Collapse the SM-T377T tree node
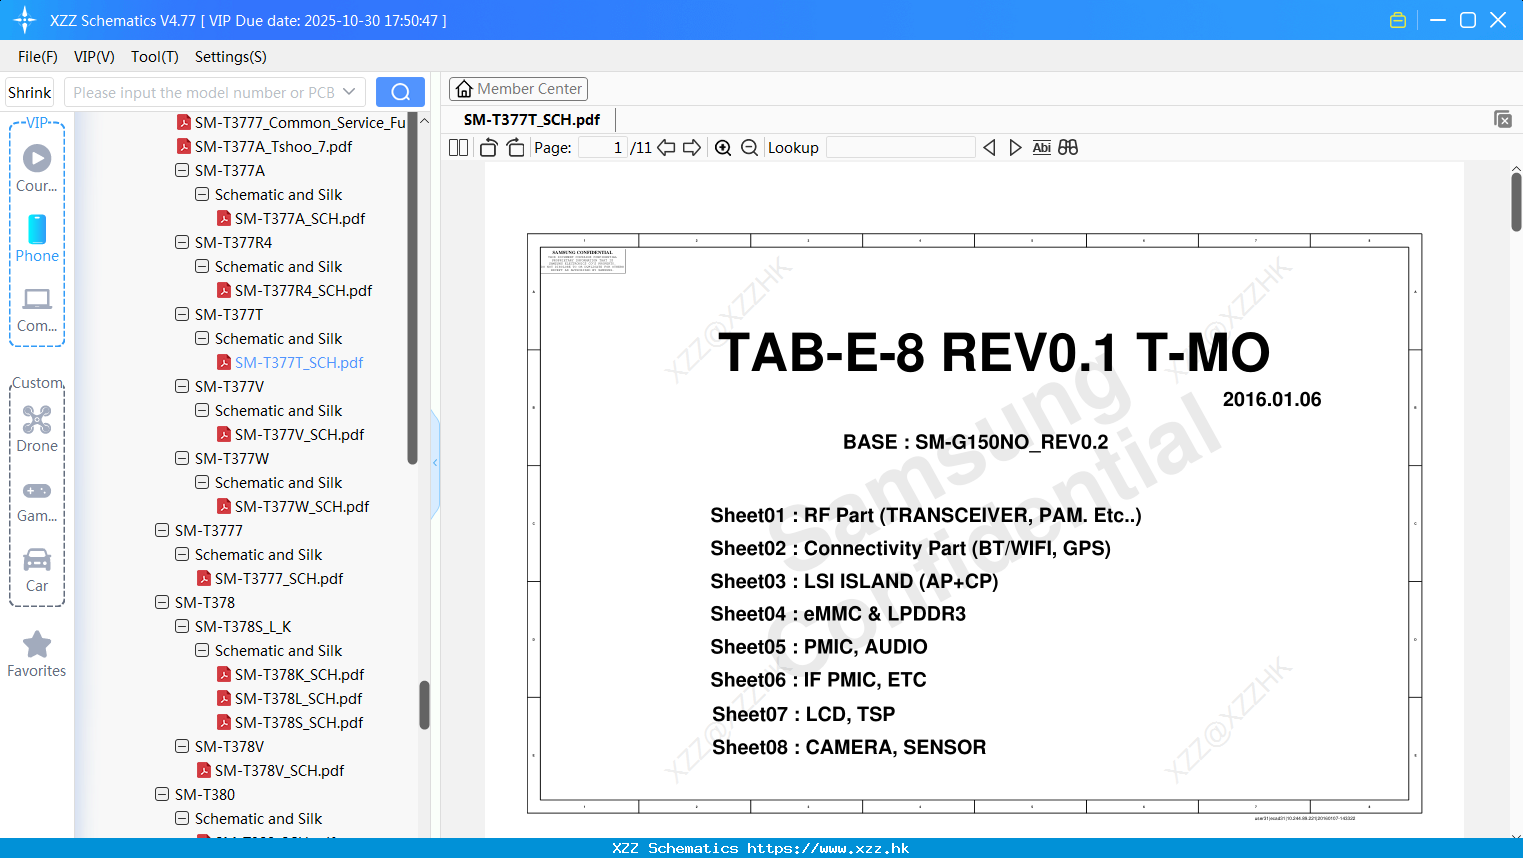1523x858 pixels. pyautogui.click(x=182, y=314)
